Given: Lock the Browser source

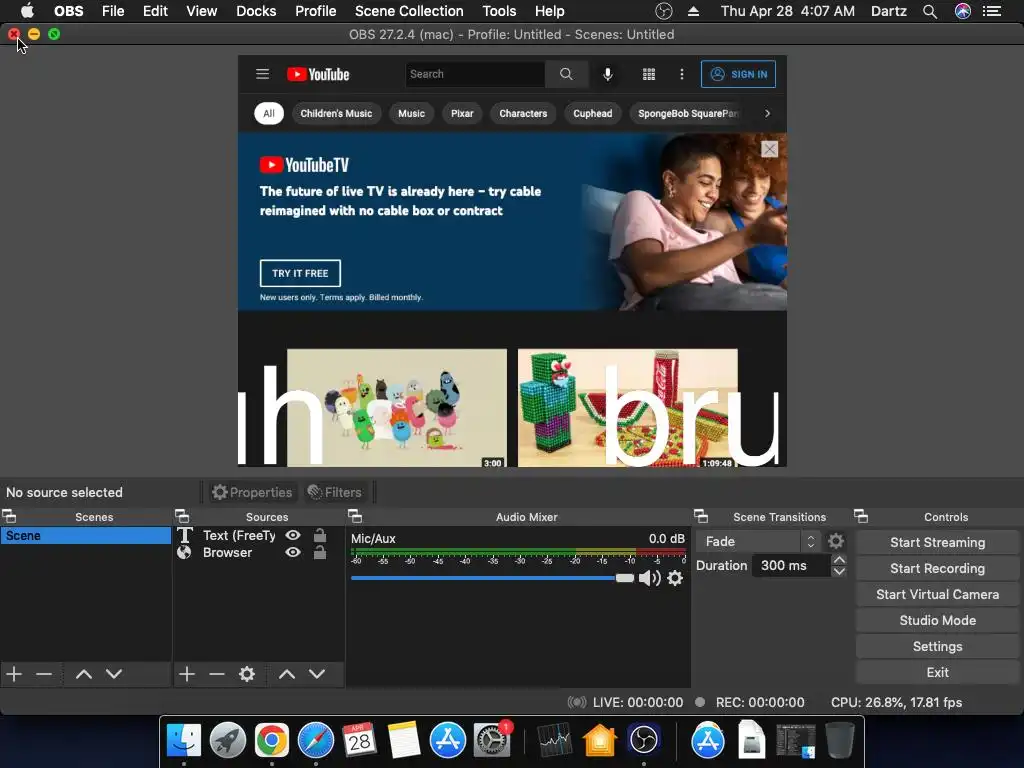Looking at the screenshot, I should [320, 552].
